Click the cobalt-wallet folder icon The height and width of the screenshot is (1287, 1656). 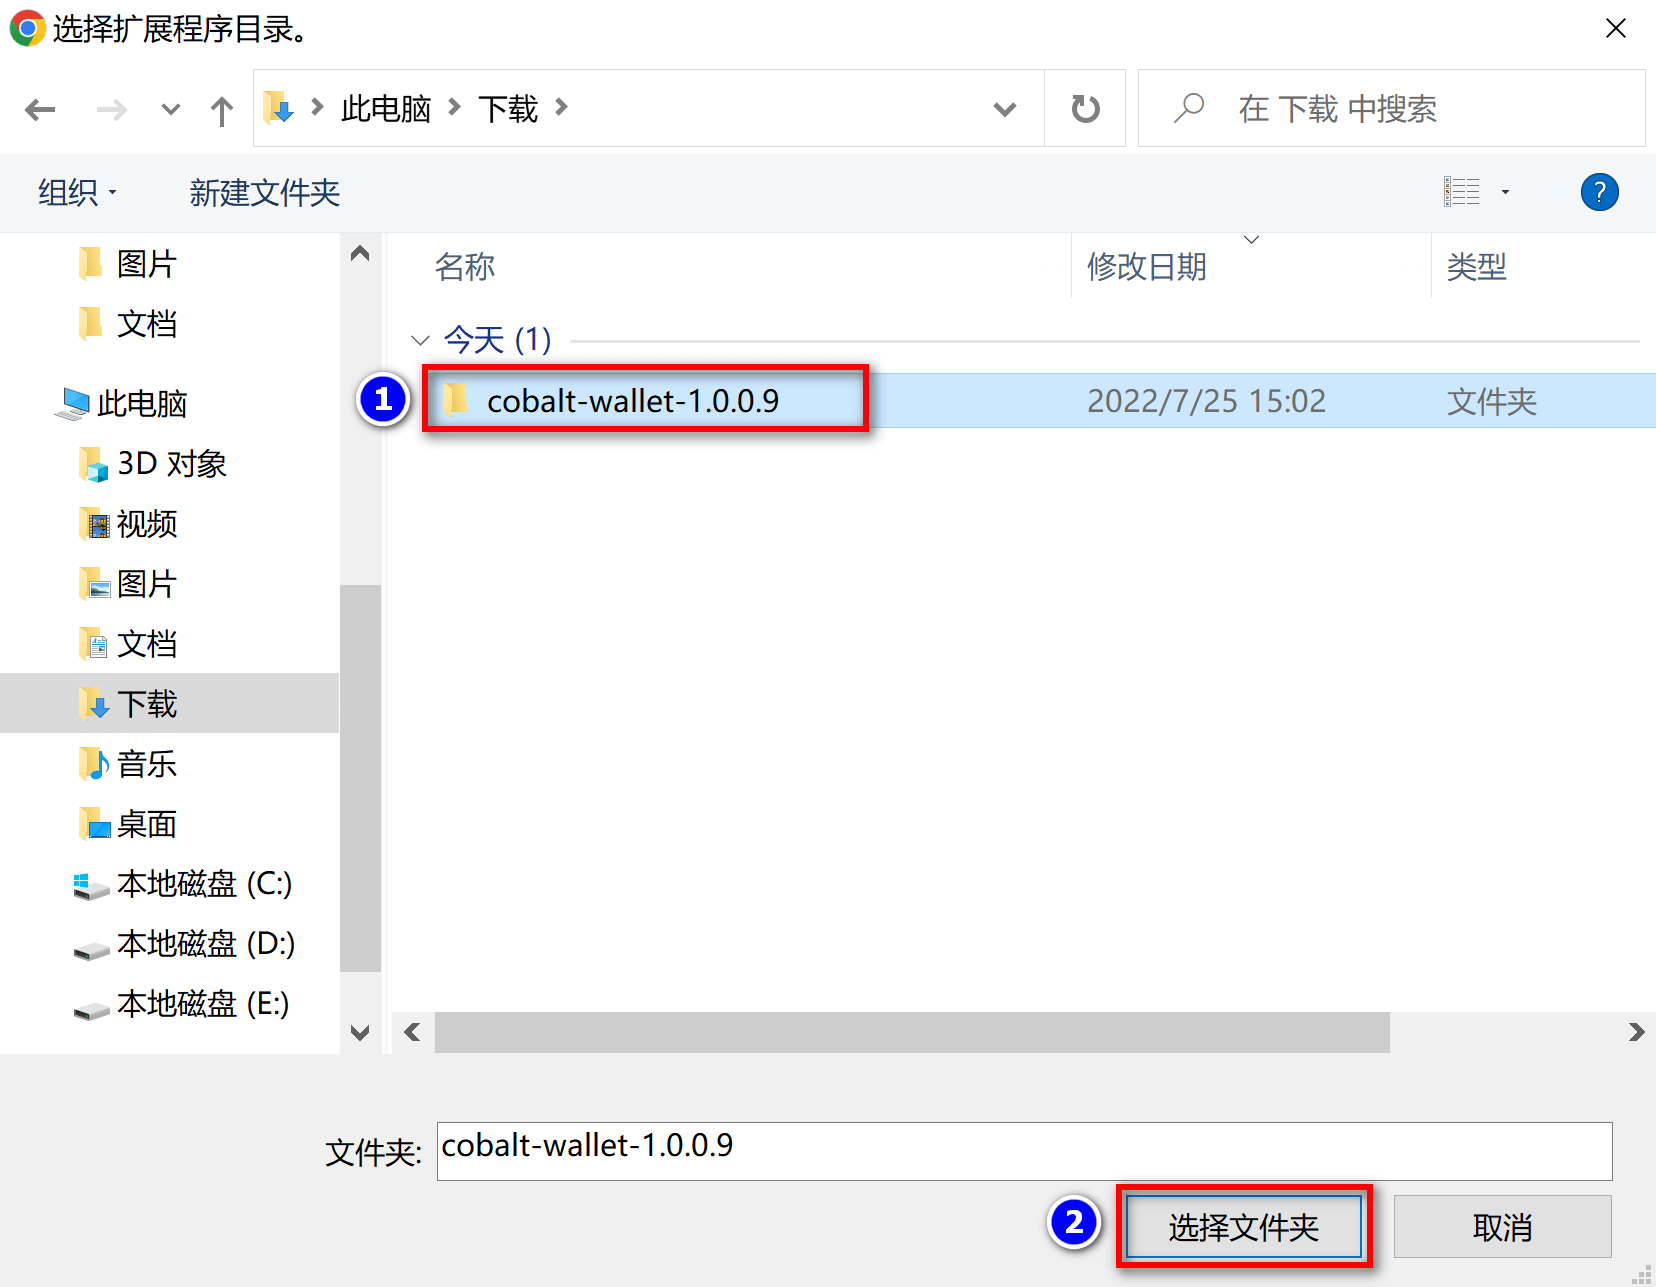(456, 400)
